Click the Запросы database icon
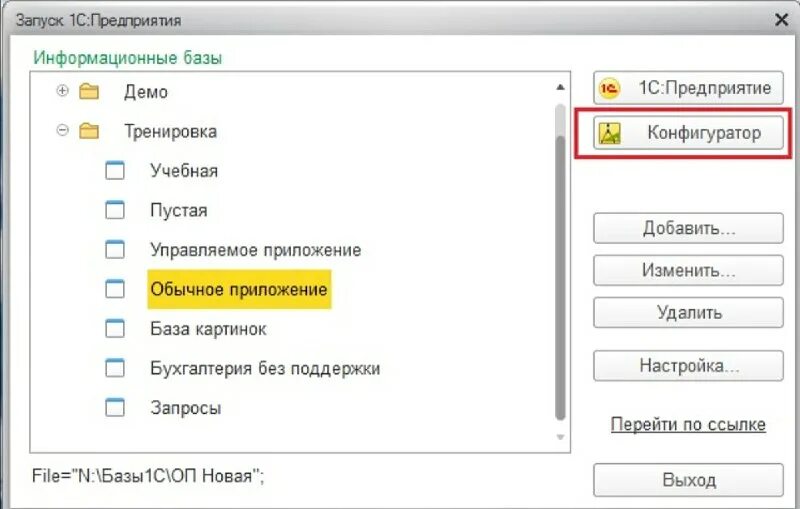 tap(115, 408)
